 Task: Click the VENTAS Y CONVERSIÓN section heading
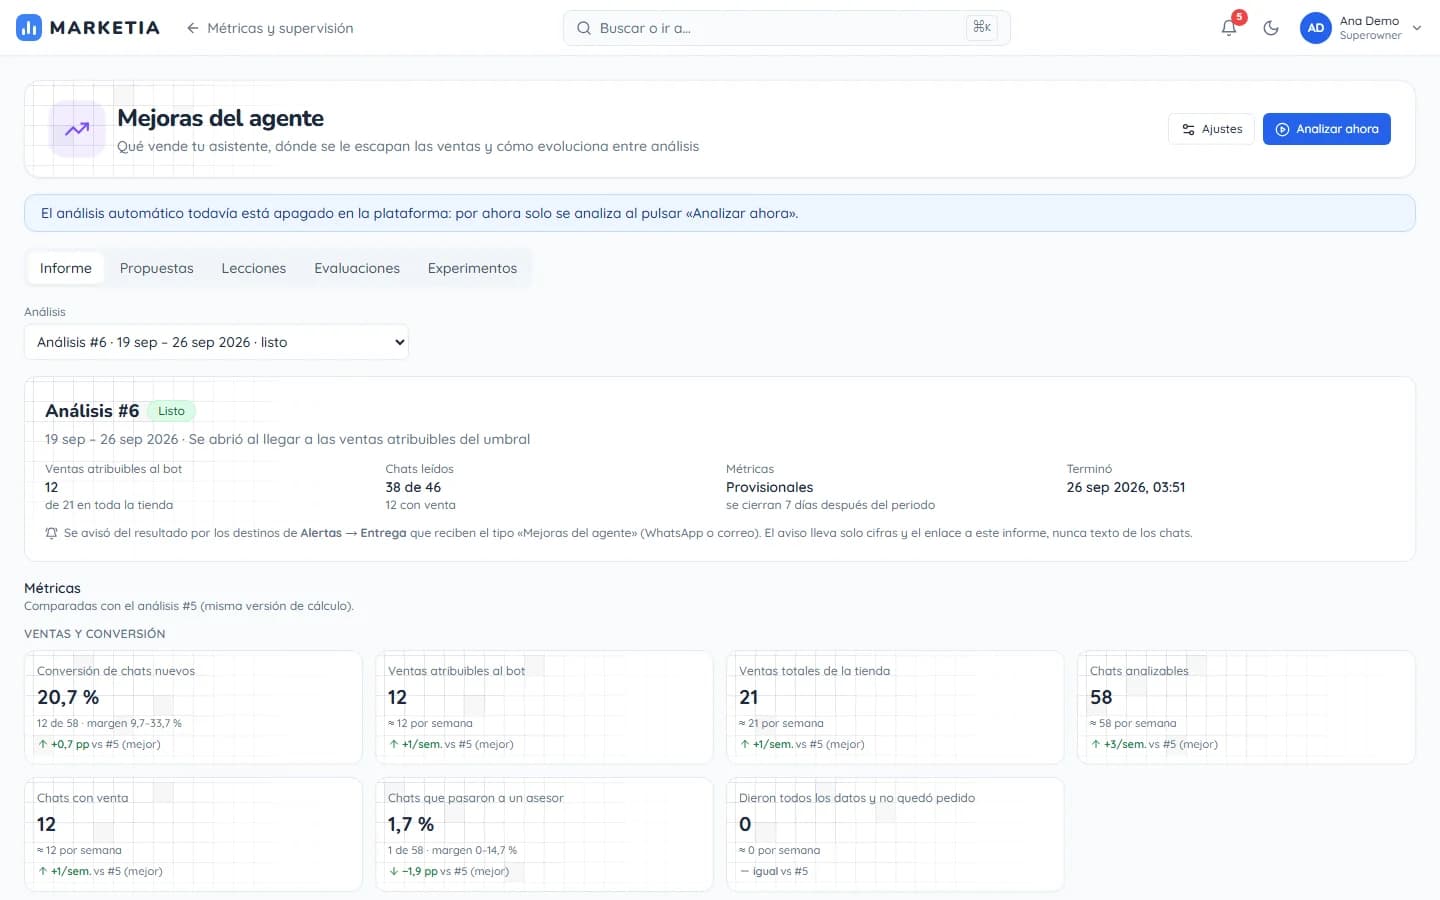pos(95,634)
